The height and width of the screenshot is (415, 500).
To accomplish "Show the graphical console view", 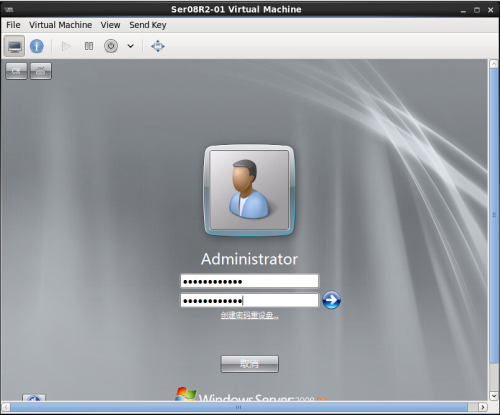I will point(14,46).
